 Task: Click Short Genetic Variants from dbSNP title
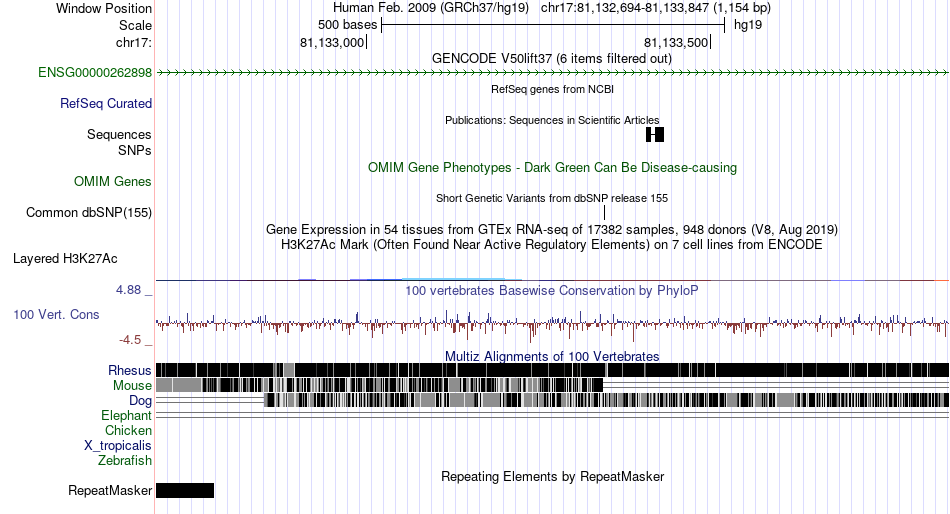[x=552, y=198]
